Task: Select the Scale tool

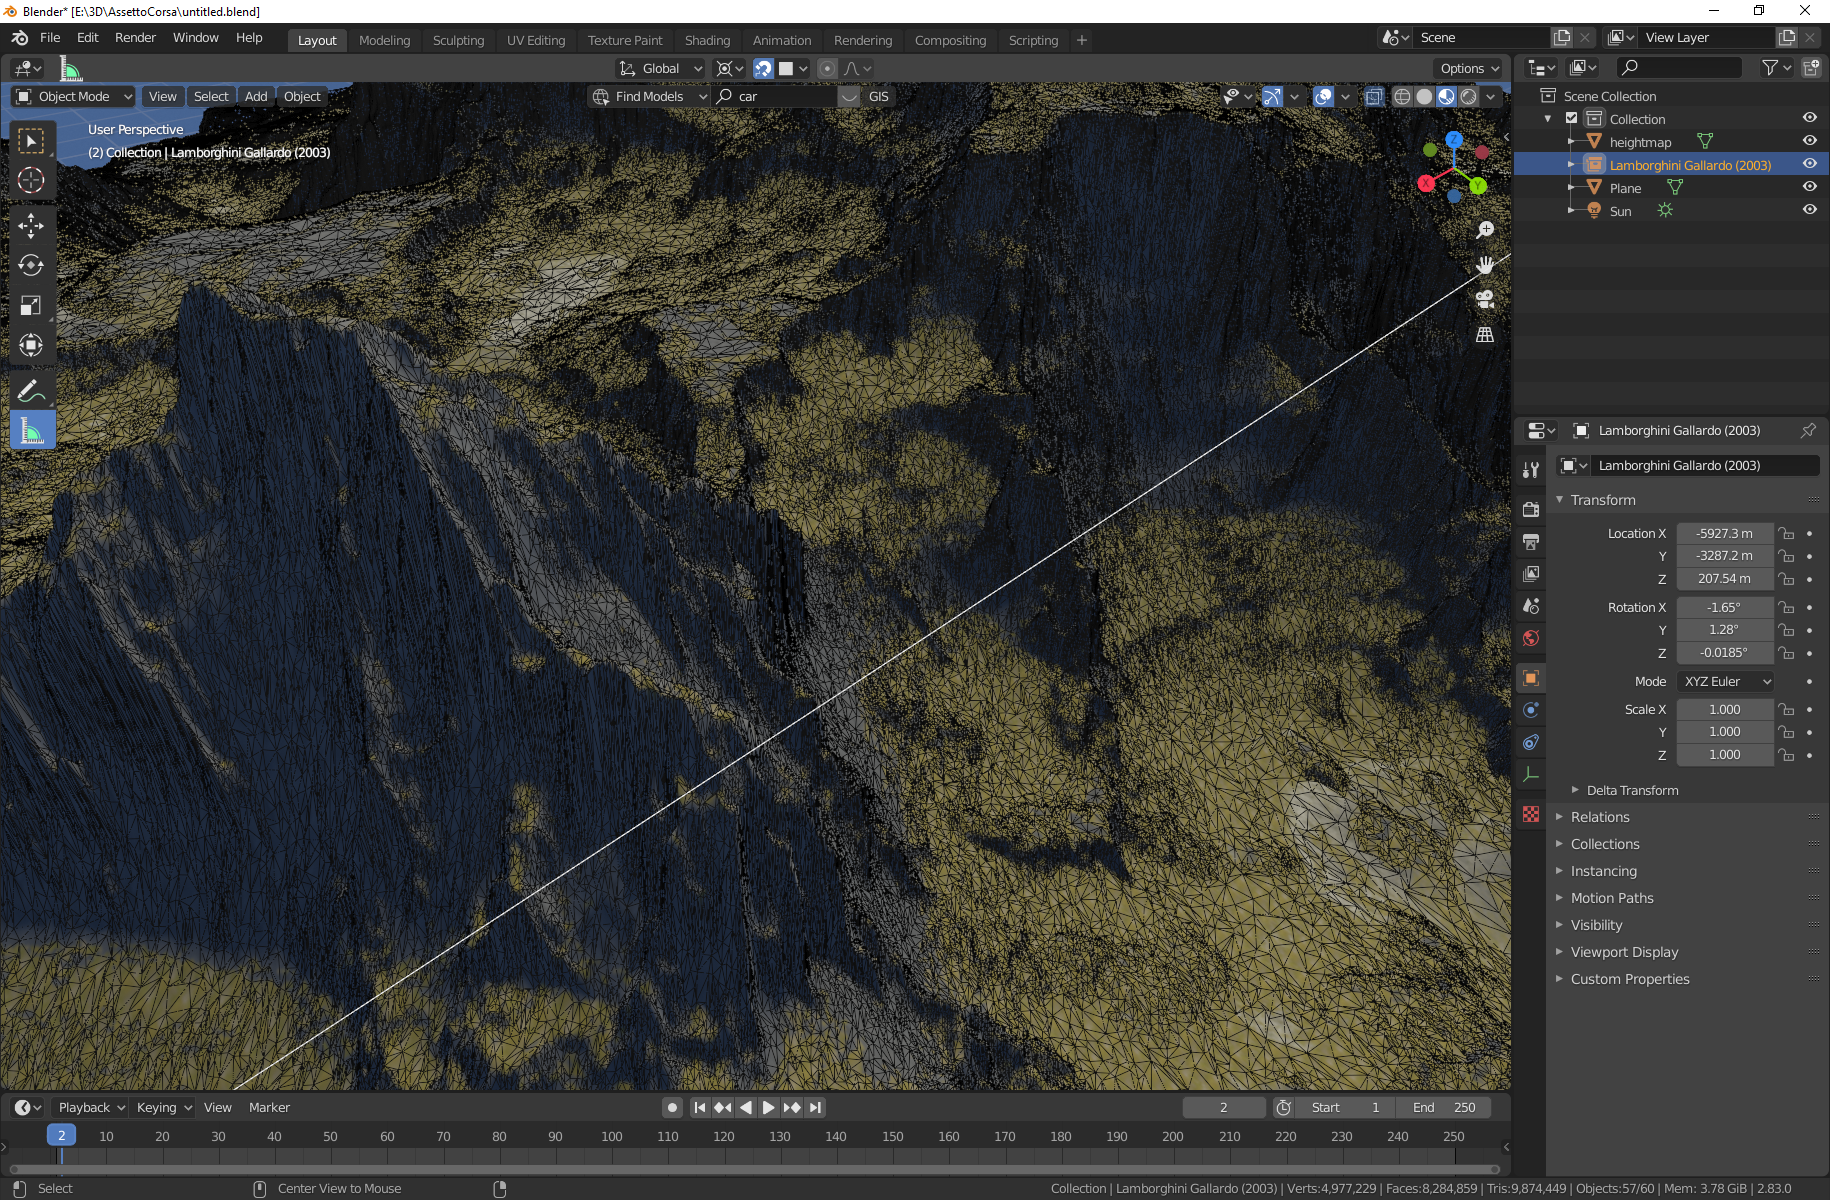Action: (31, 306)
